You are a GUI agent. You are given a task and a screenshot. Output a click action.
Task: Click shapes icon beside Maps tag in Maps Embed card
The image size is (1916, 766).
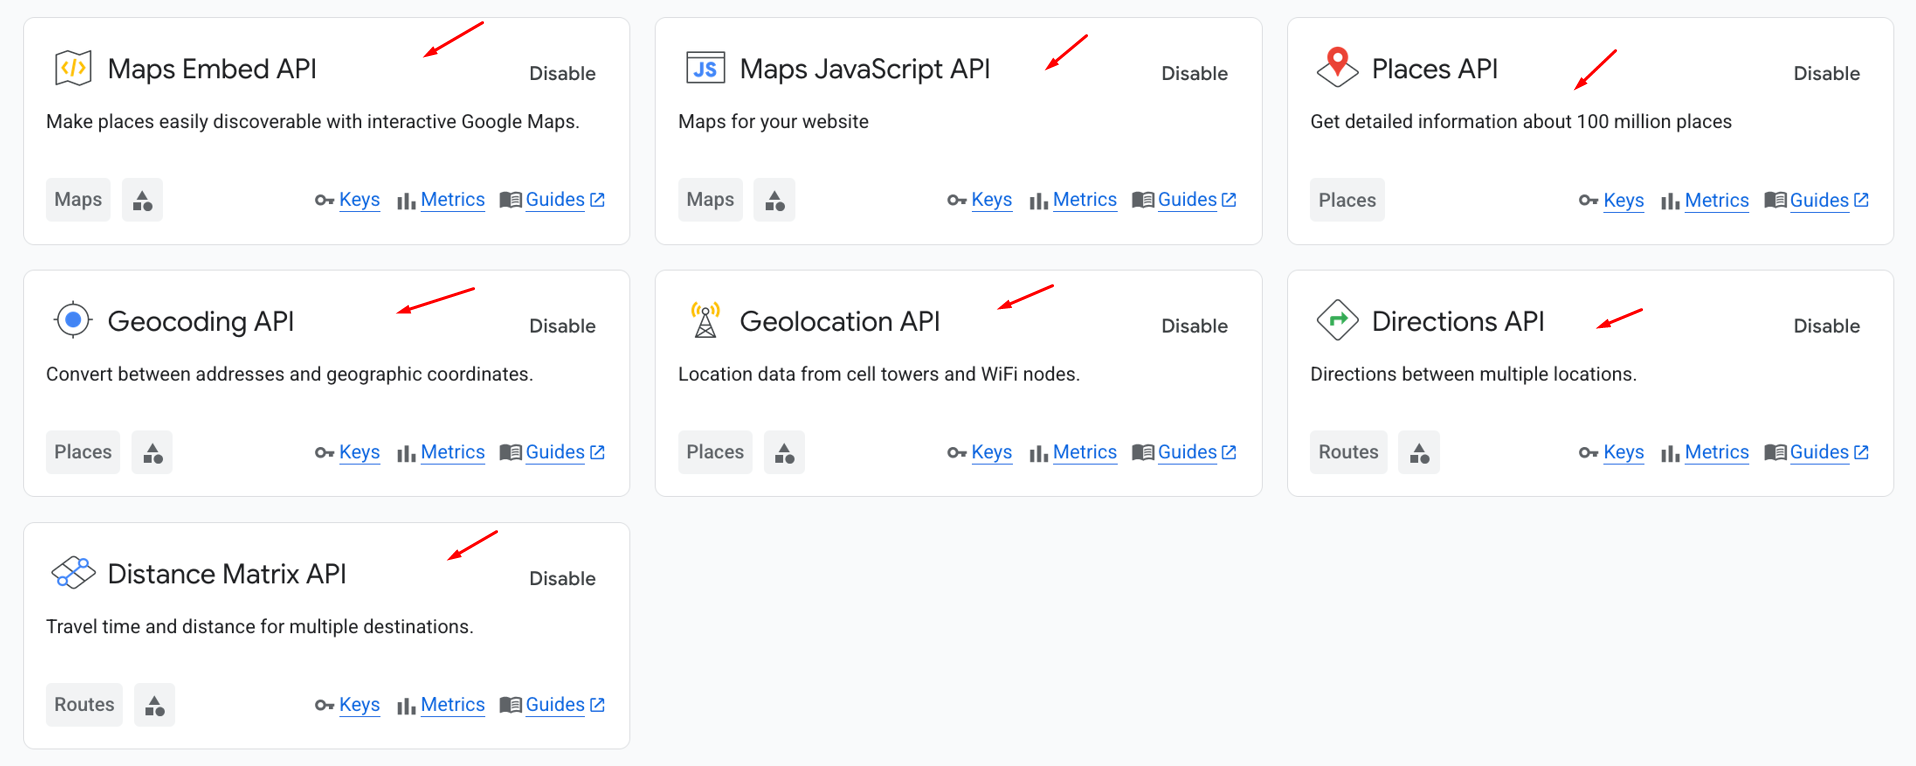click(x=142, y=200)
